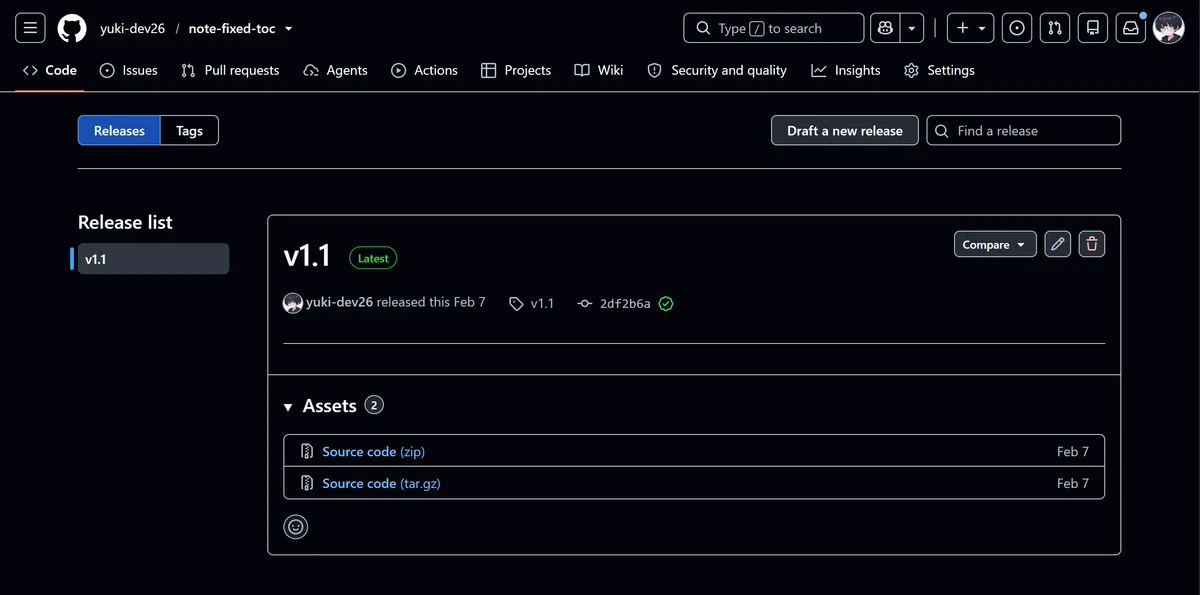Expand the Copilot dropdown arrow
The image size is (1200, 595).
tap(912, 28)
